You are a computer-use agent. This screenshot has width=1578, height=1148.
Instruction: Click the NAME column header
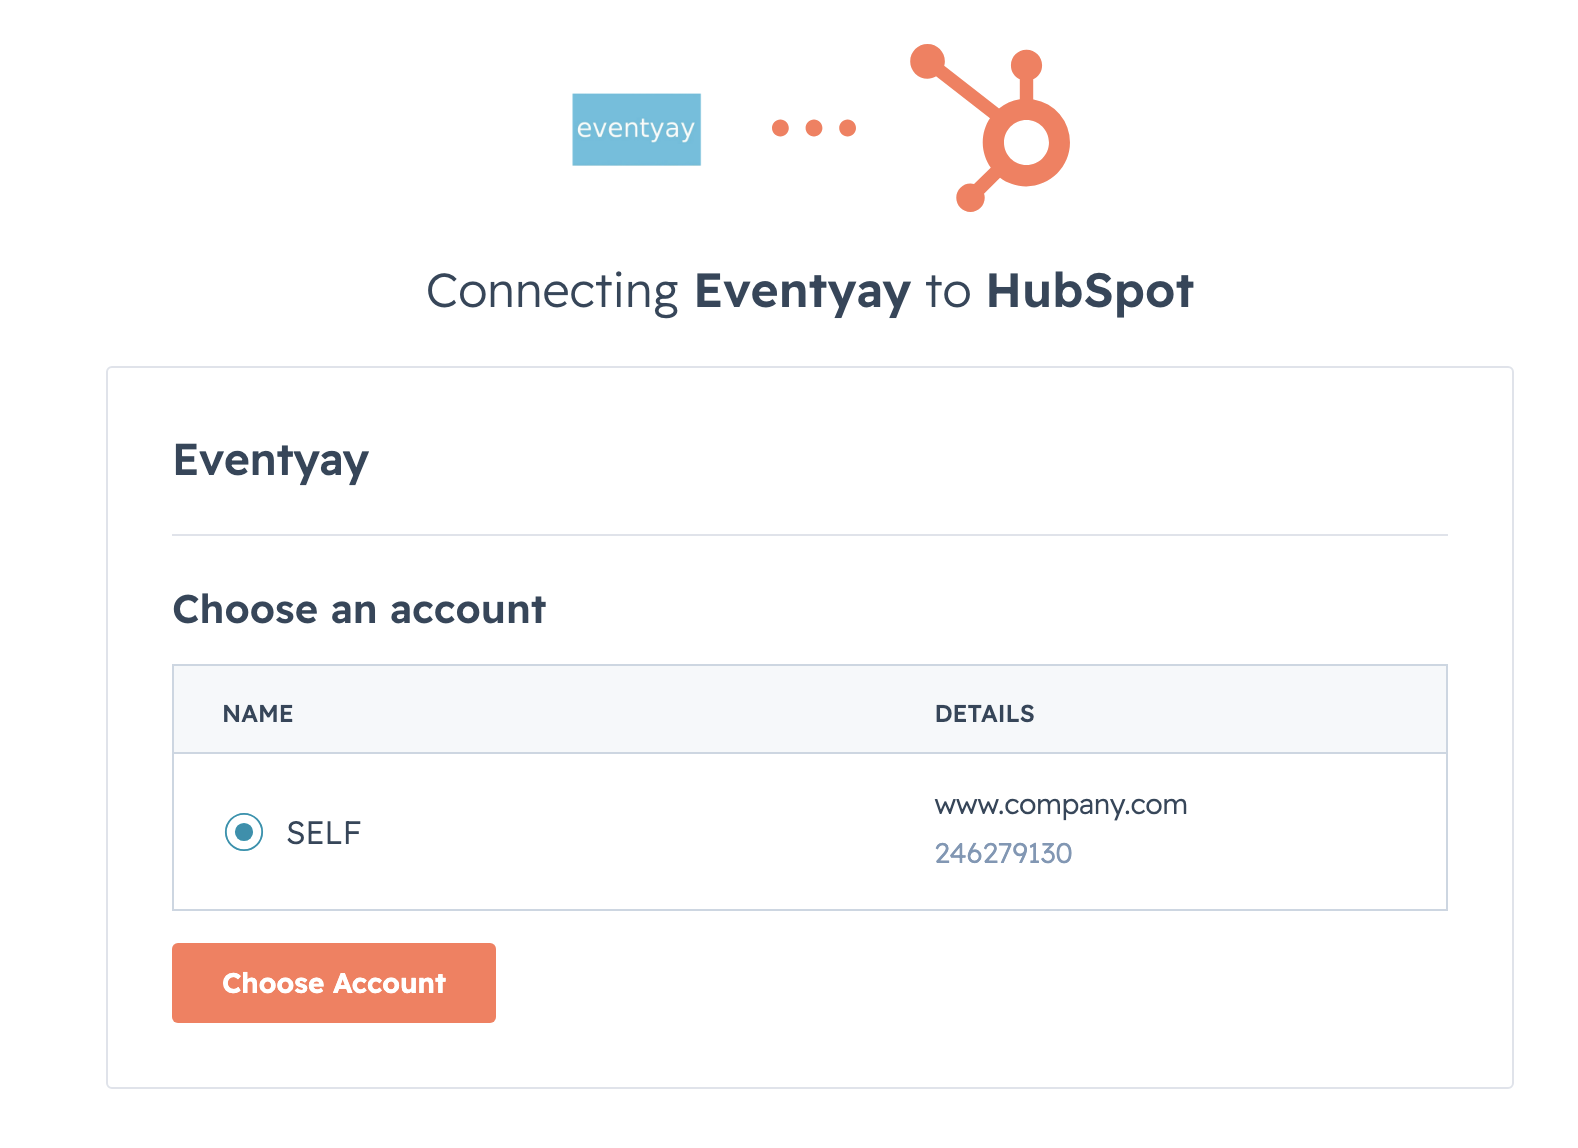258,714
